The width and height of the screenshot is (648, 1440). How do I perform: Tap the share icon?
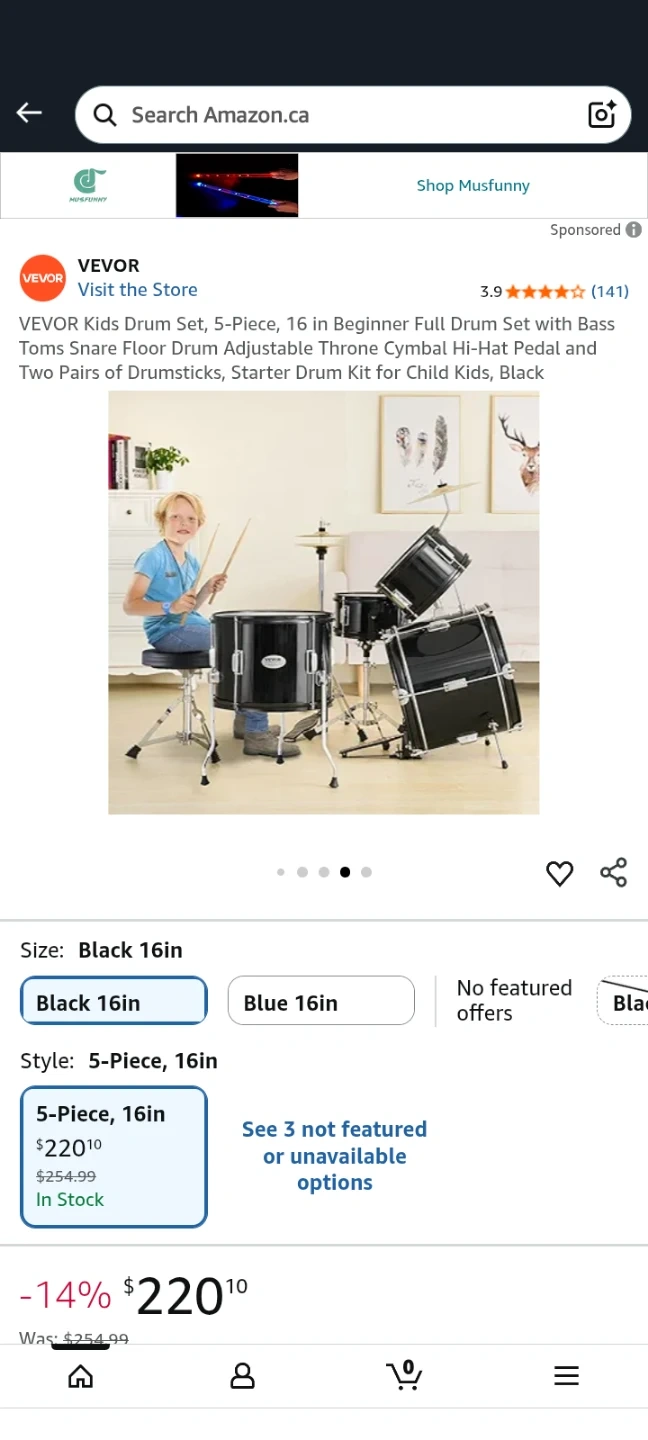(x=613, y=872)
